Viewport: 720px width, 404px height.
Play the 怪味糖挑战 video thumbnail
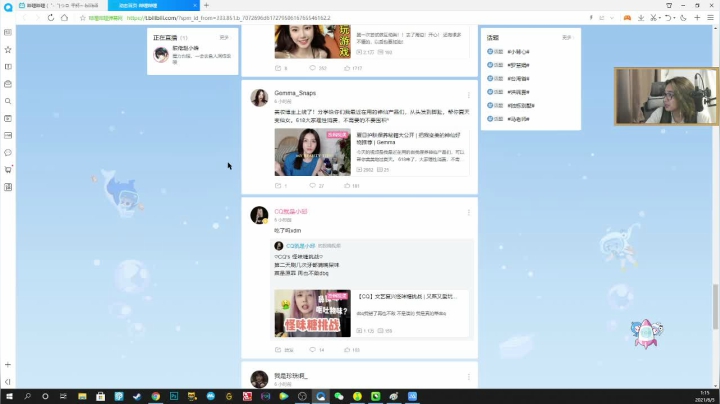click(x=312, y=313)
